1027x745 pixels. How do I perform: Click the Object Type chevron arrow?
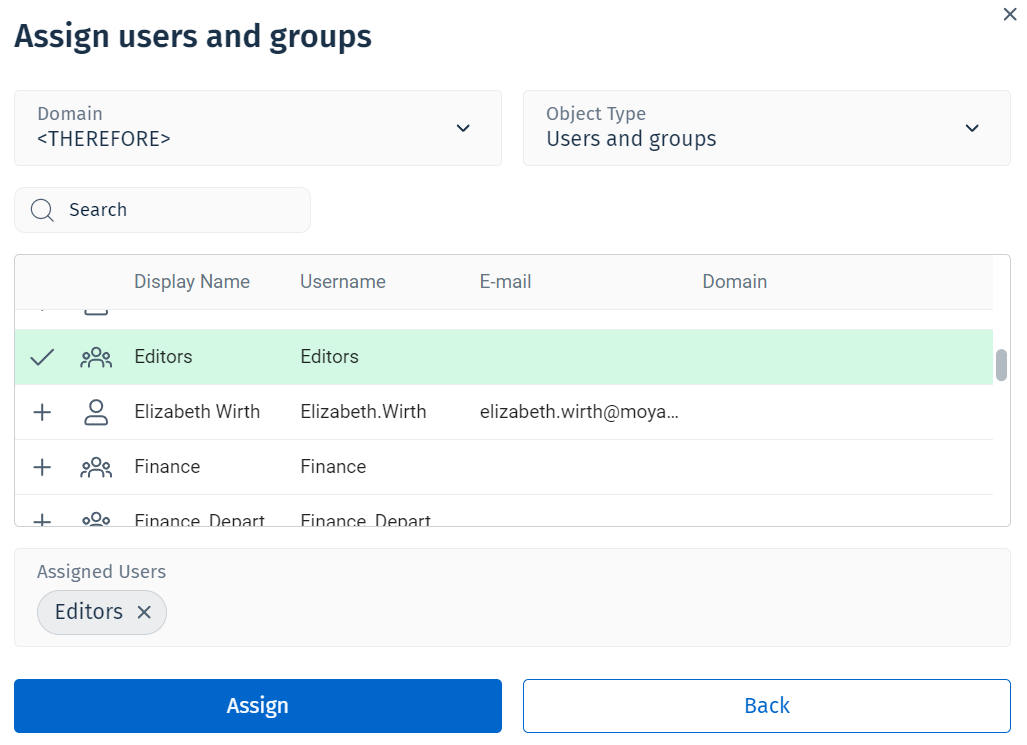[x=972, y=128]
